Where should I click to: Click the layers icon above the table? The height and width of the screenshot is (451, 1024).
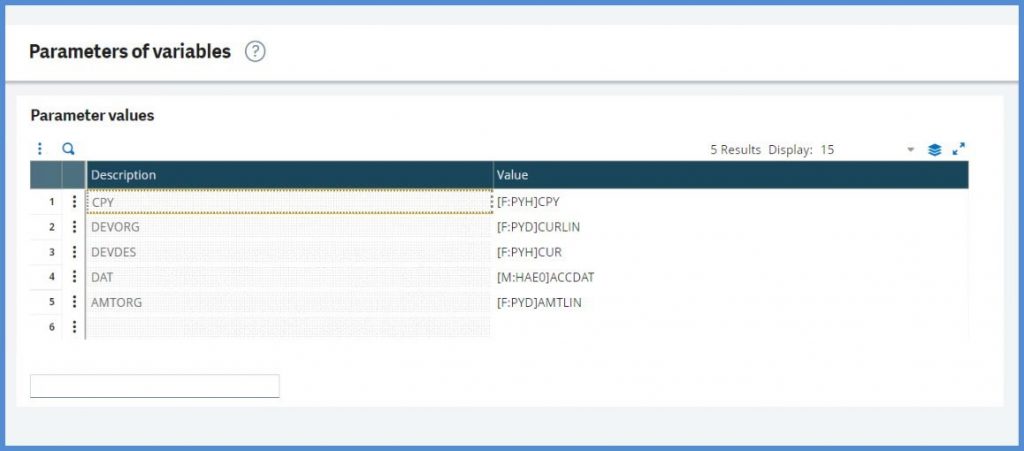click(934, 150)
